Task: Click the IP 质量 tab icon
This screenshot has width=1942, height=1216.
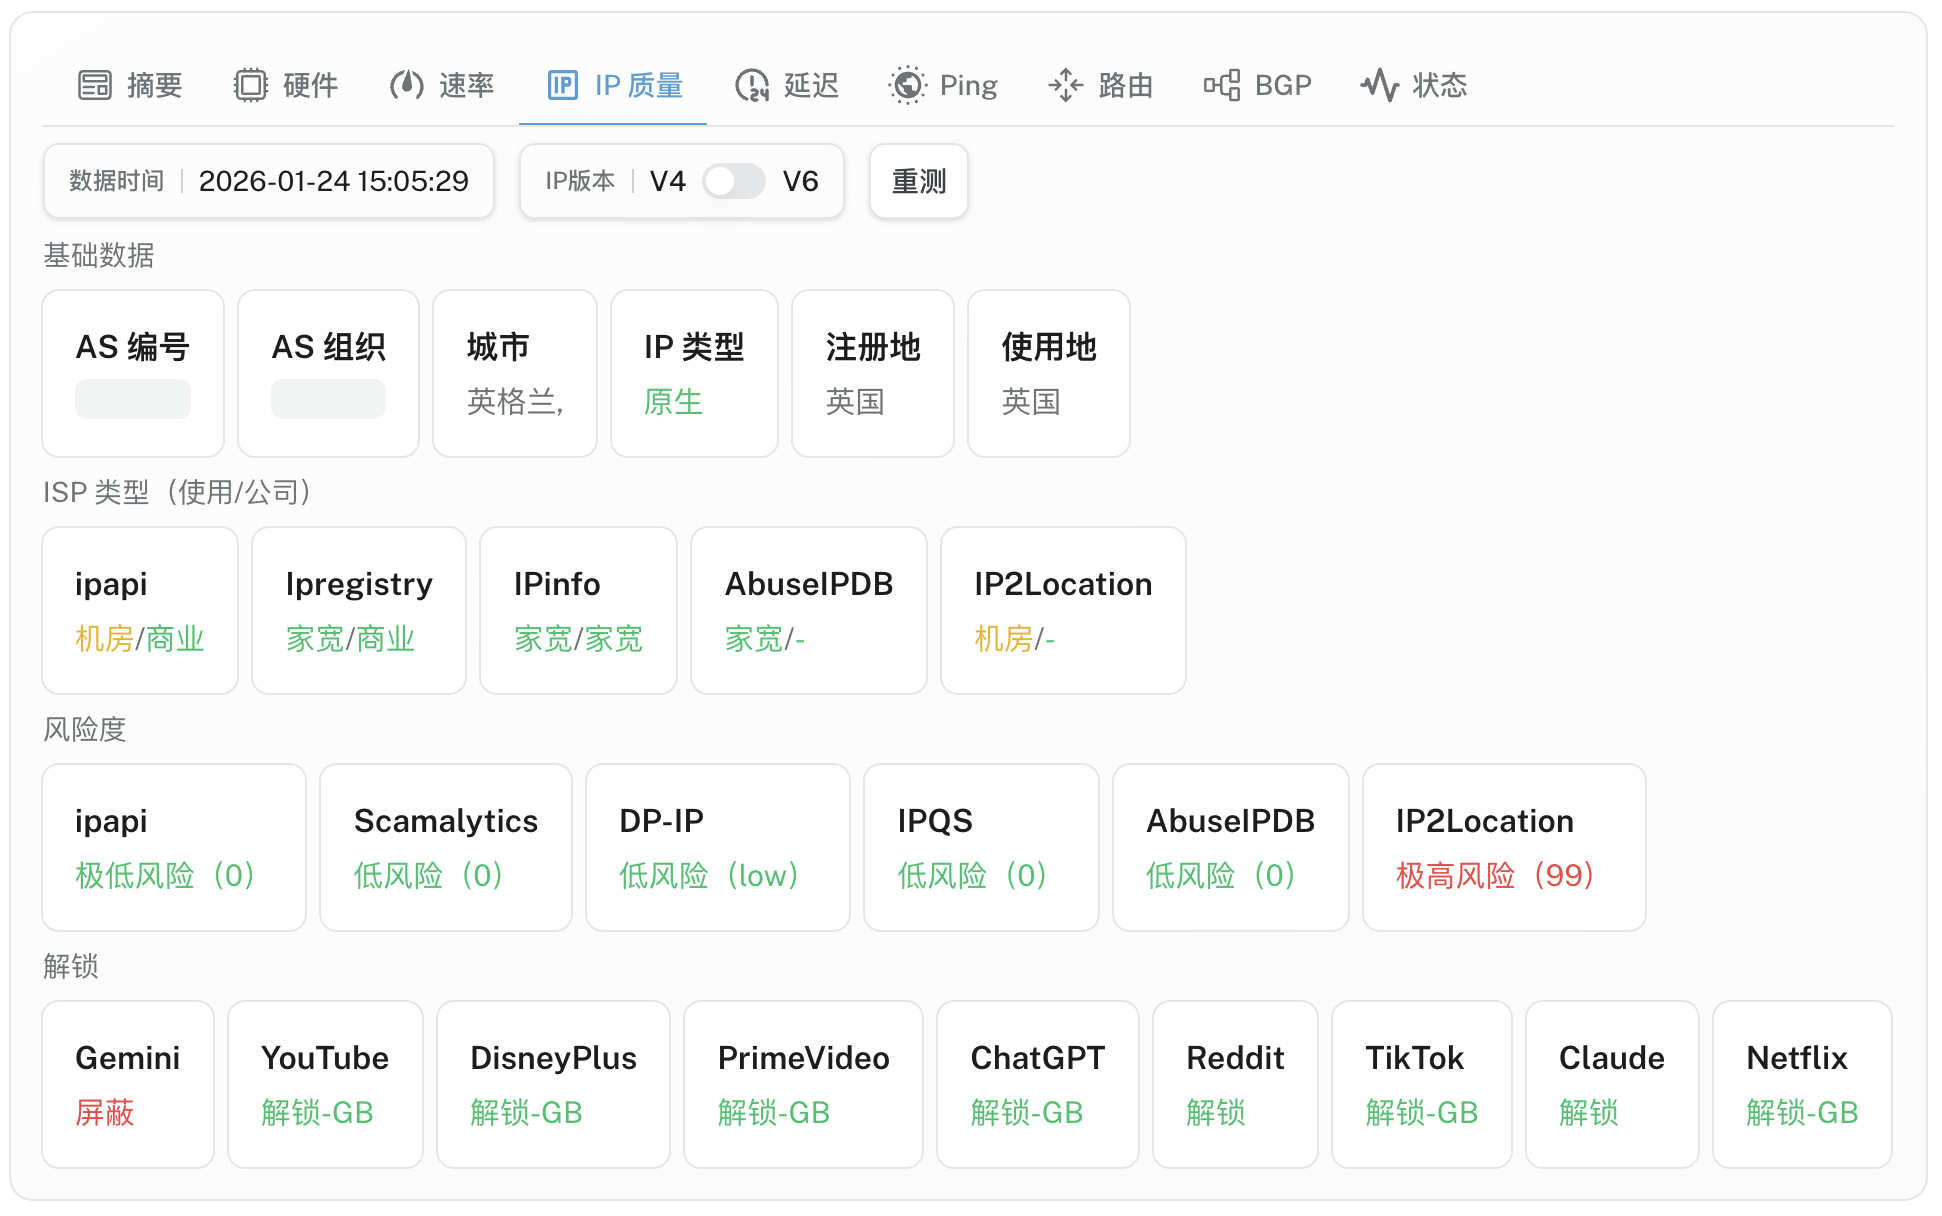Action: [563, 86]
